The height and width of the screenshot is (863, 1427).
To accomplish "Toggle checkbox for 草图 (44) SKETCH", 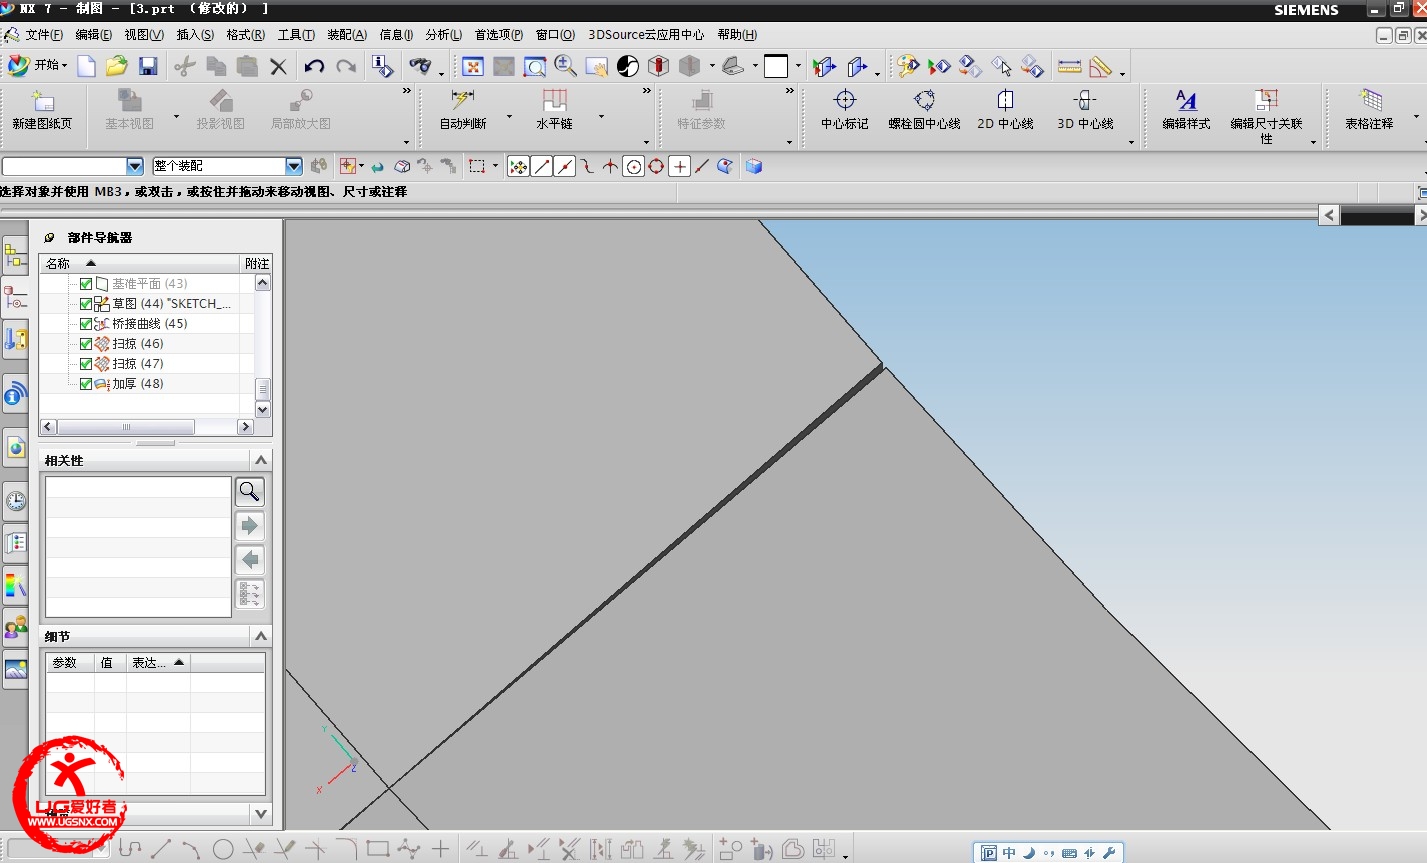I will (x=86, y=304).
